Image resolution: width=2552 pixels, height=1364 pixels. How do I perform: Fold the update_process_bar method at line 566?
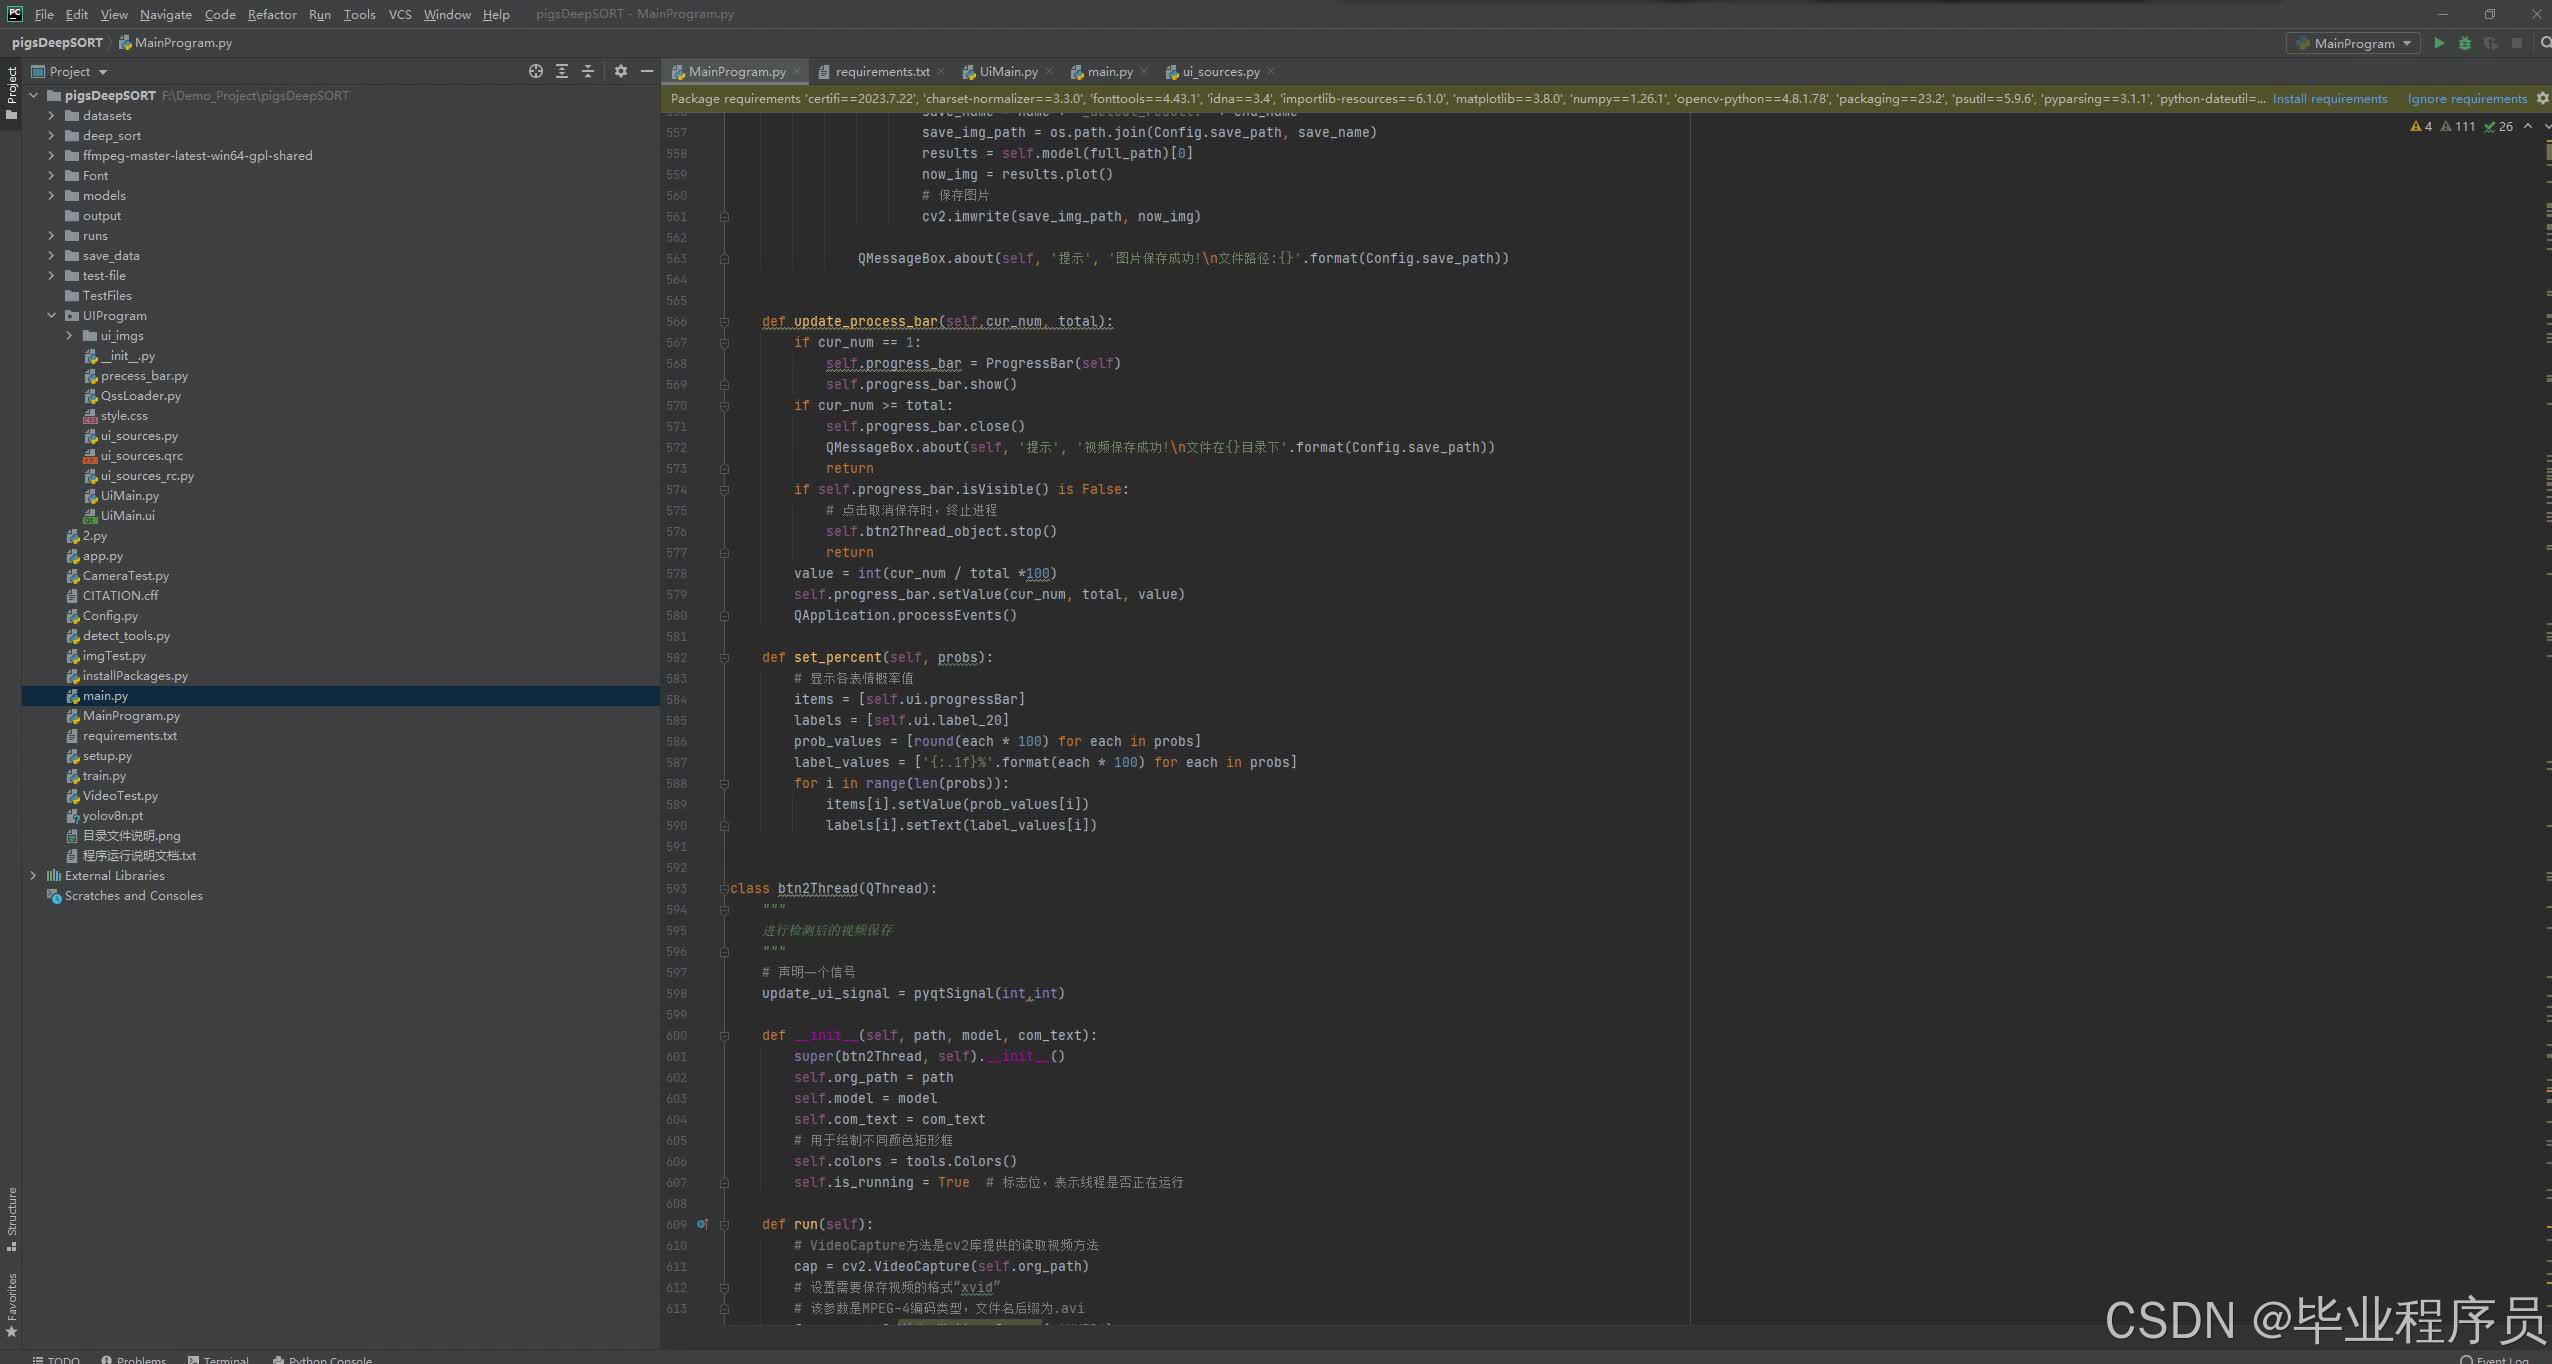[724, 322]
